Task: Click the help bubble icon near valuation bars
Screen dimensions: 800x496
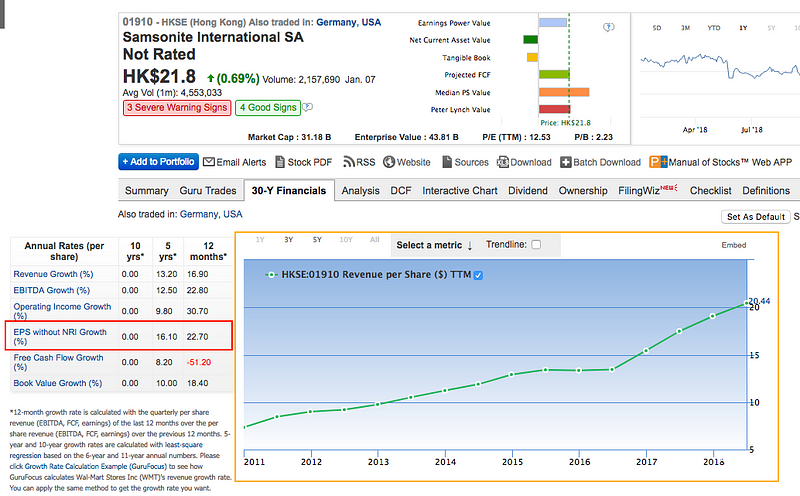Action: coord(608,27)
